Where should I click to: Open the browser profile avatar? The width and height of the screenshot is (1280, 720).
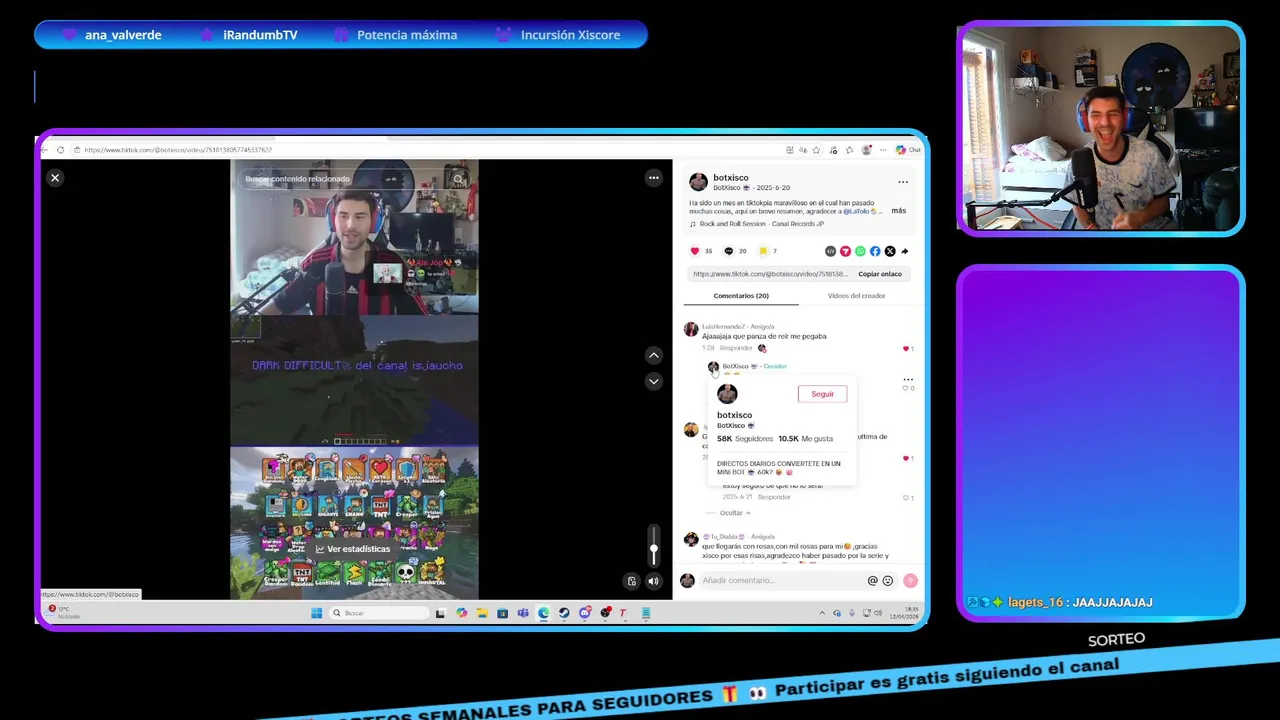click(x=866, y=150)
